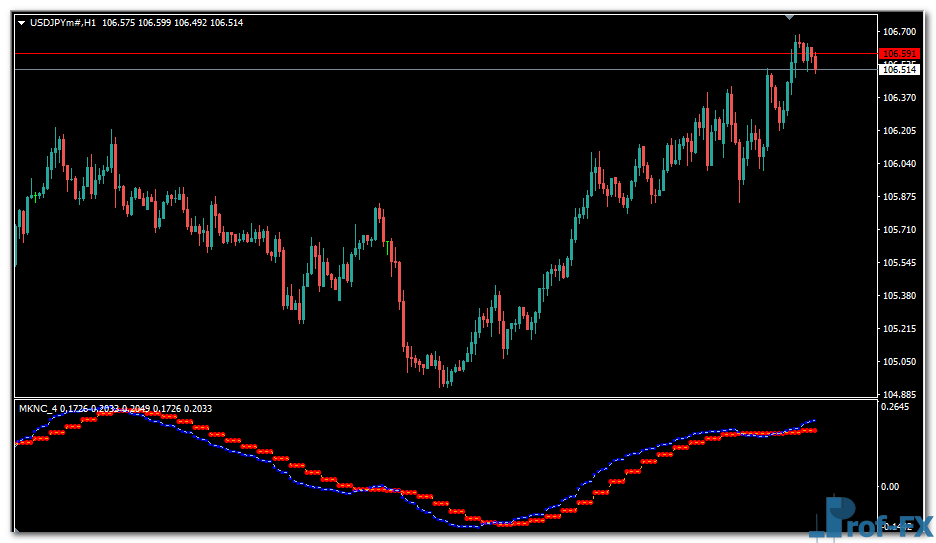Click the 105.050 price scale label
The height and width of the screenshot is (543, 936).
(899, 362)
